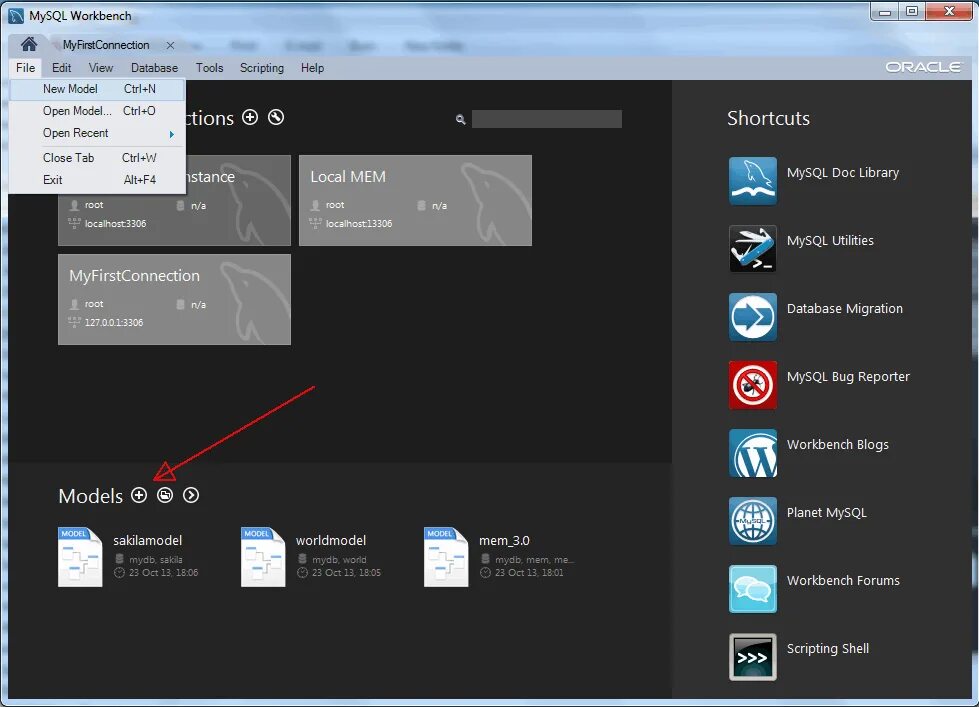Open the Edit menu
979x707 pixels.
pyautogui.click(x=61, y=67)
